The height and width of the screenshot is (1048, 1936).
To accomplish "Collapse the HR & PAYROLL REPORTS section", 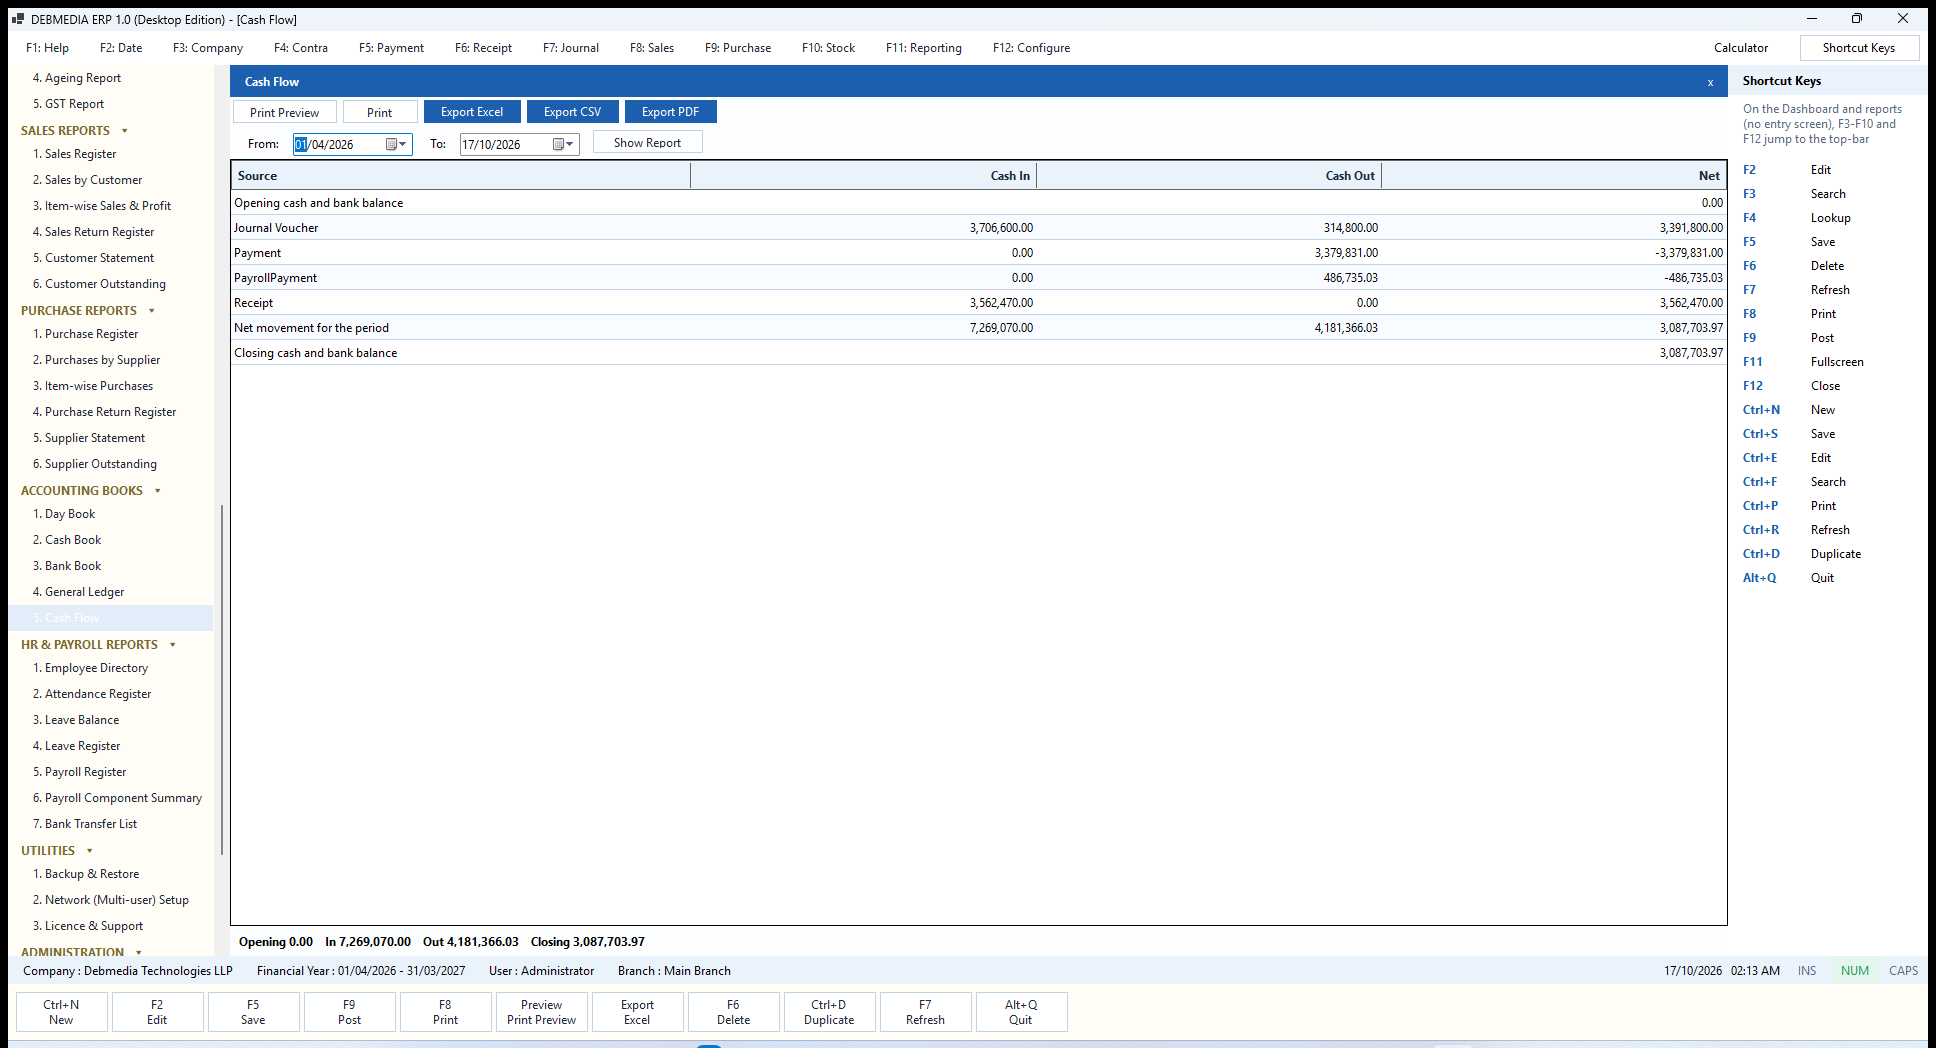I will coord(173,645).
